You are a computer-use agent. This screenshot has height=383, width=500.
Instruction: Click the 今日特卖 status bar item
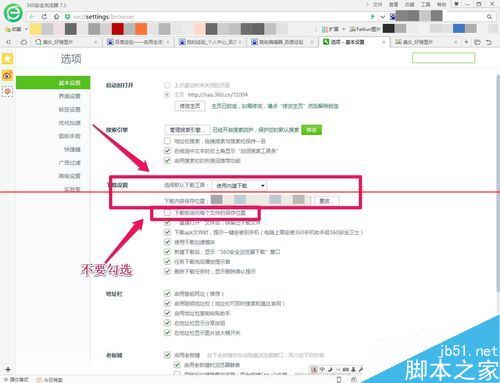(x=49, y=380)
